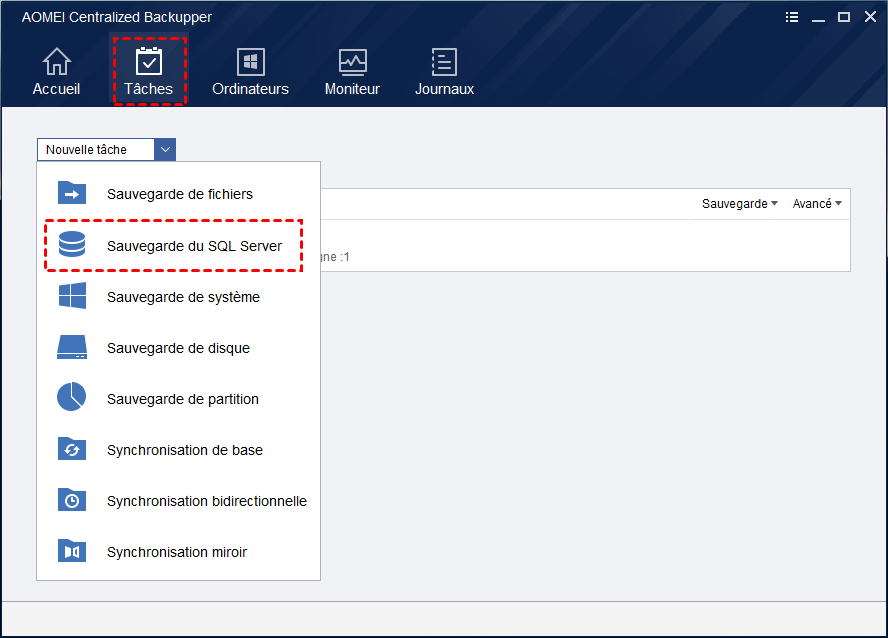Open the Moniteur monitor icon
The image size is (888, 638).
pos(352,62)
